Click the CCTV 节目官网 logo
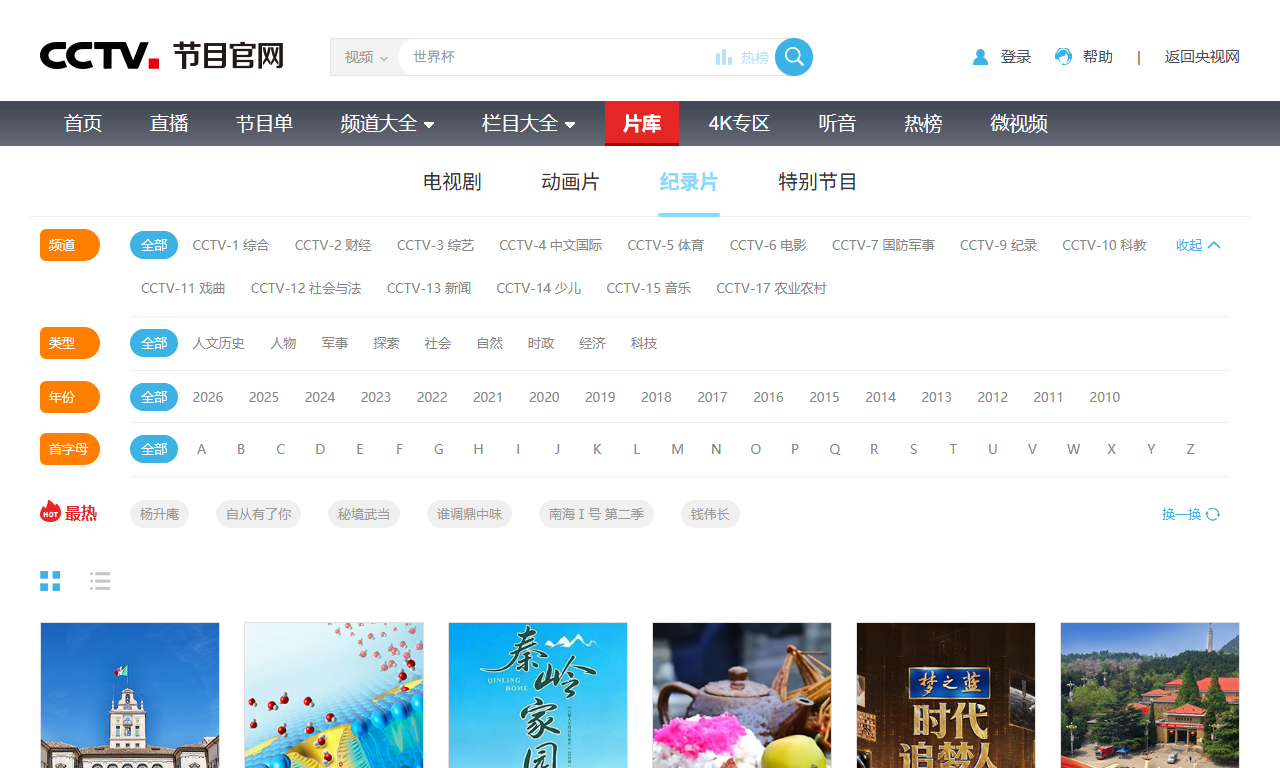1280x768 pixels. point(162,56)
